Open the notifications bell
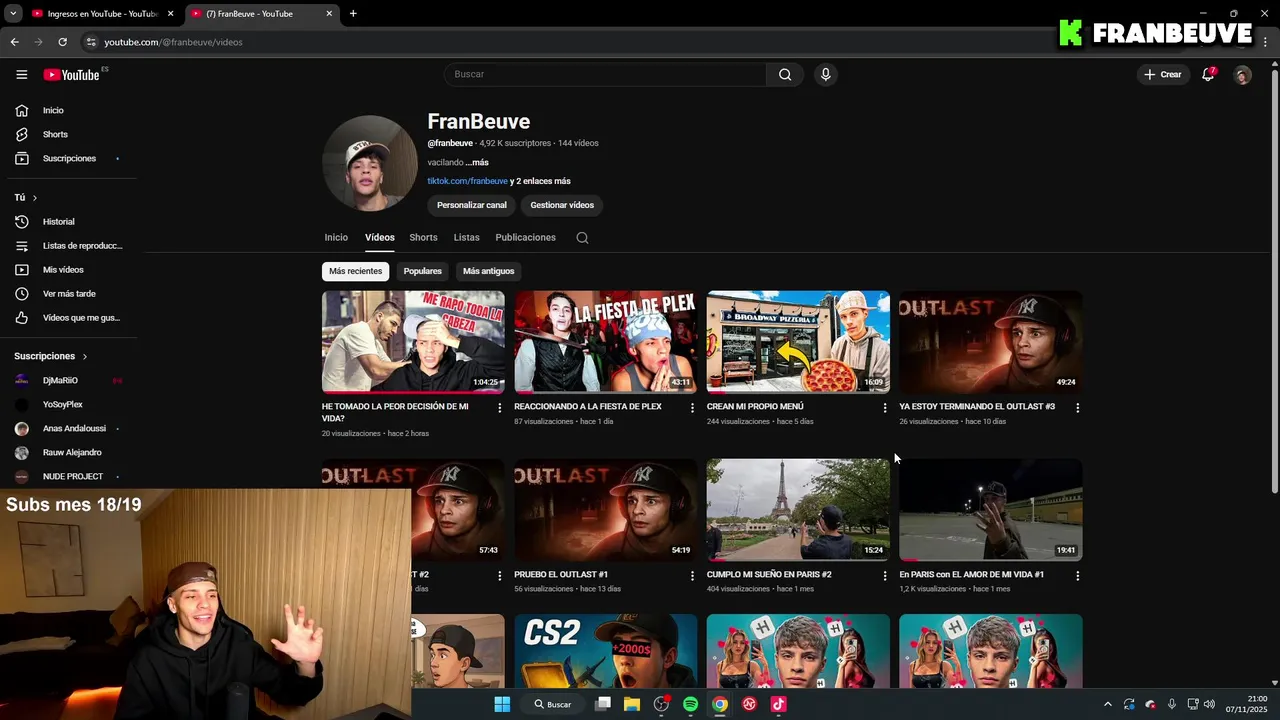 (x=1208, y=74)
